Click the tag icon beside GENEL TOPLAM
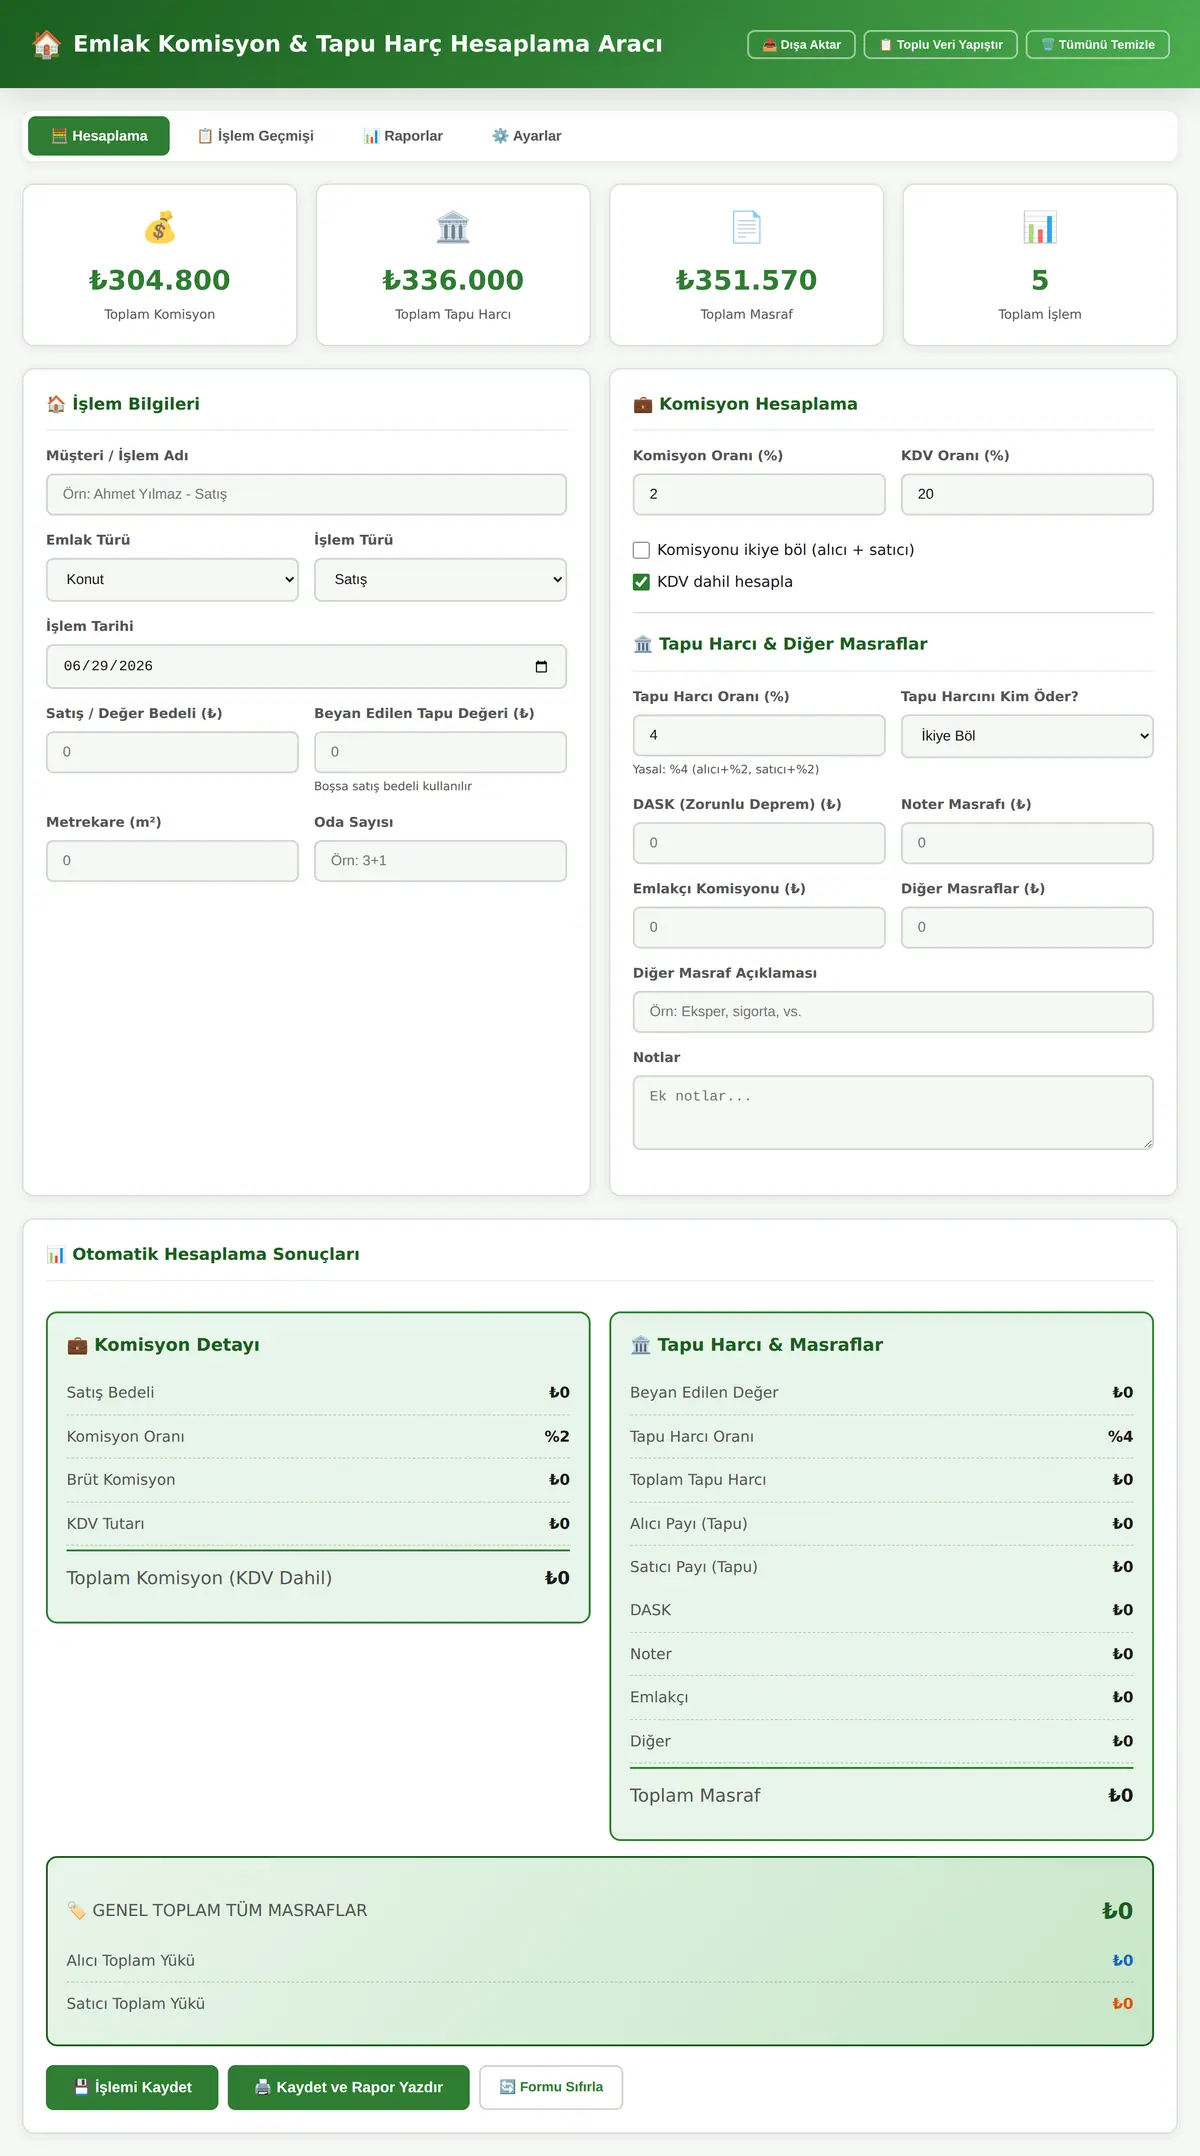This screenshot has height=2156, width=1200. [76, 1910]
